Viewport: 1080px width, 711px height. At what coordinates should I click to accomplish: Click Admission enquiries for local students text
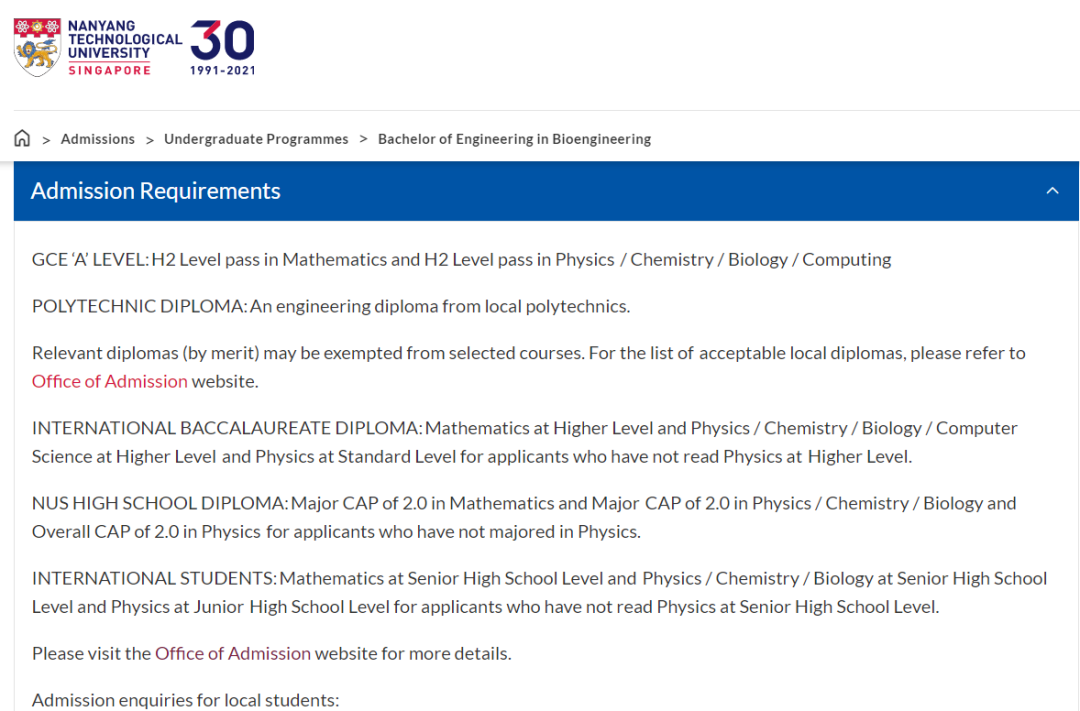click(x=185, y=700)
